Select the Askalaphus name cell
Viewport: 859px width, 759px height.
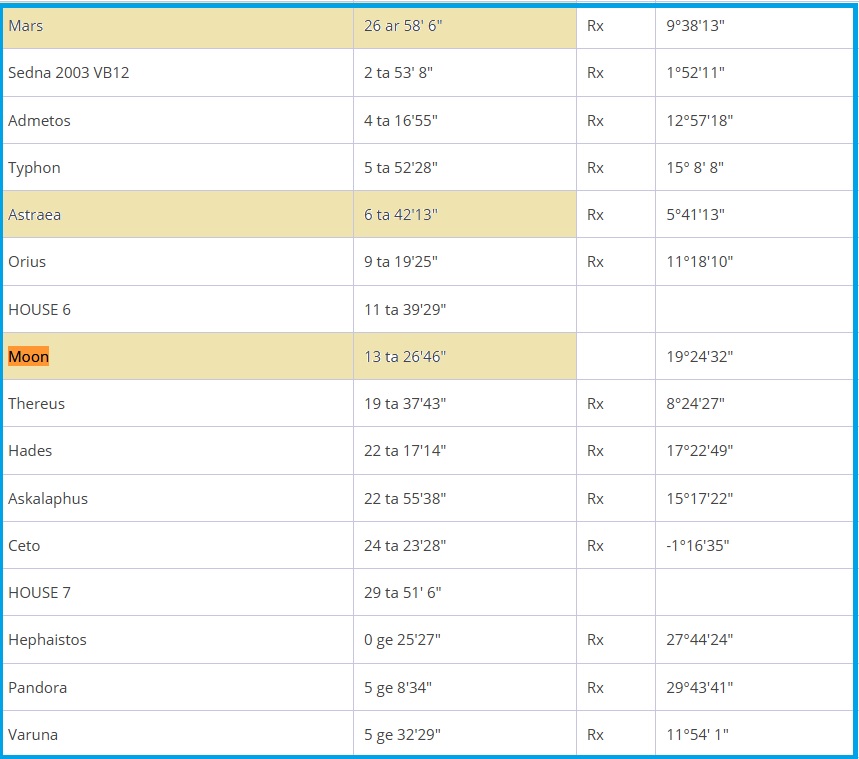[x=48, y=499]
